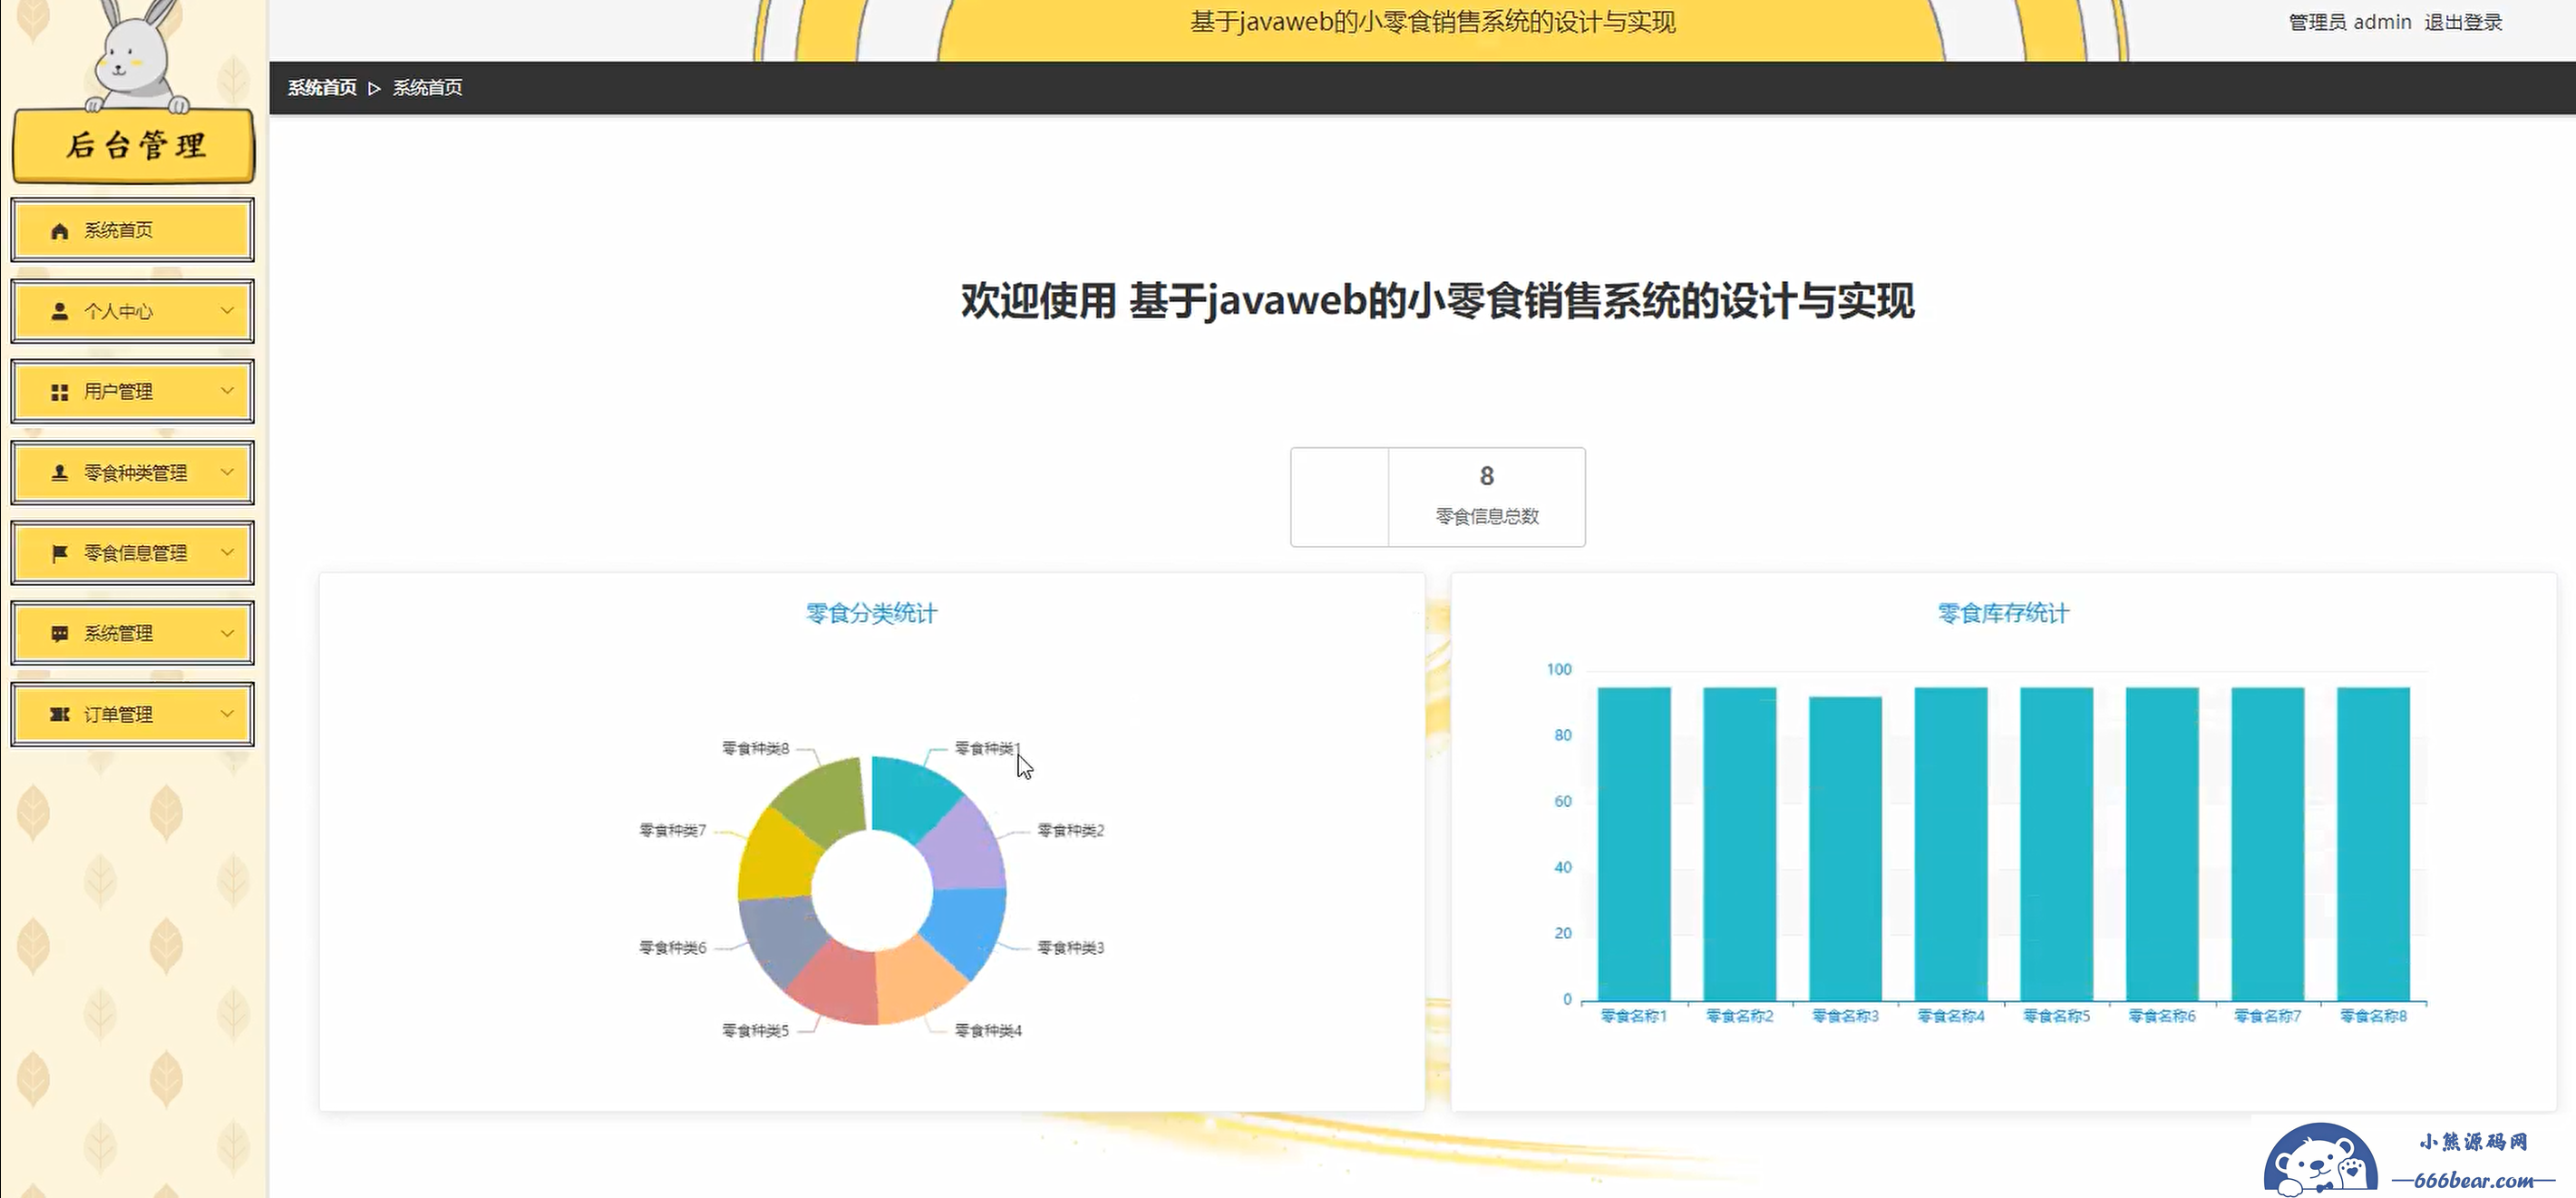Click the 后台管理 sign banner
Viewport: 2576px width, 1198px height.
134,146
